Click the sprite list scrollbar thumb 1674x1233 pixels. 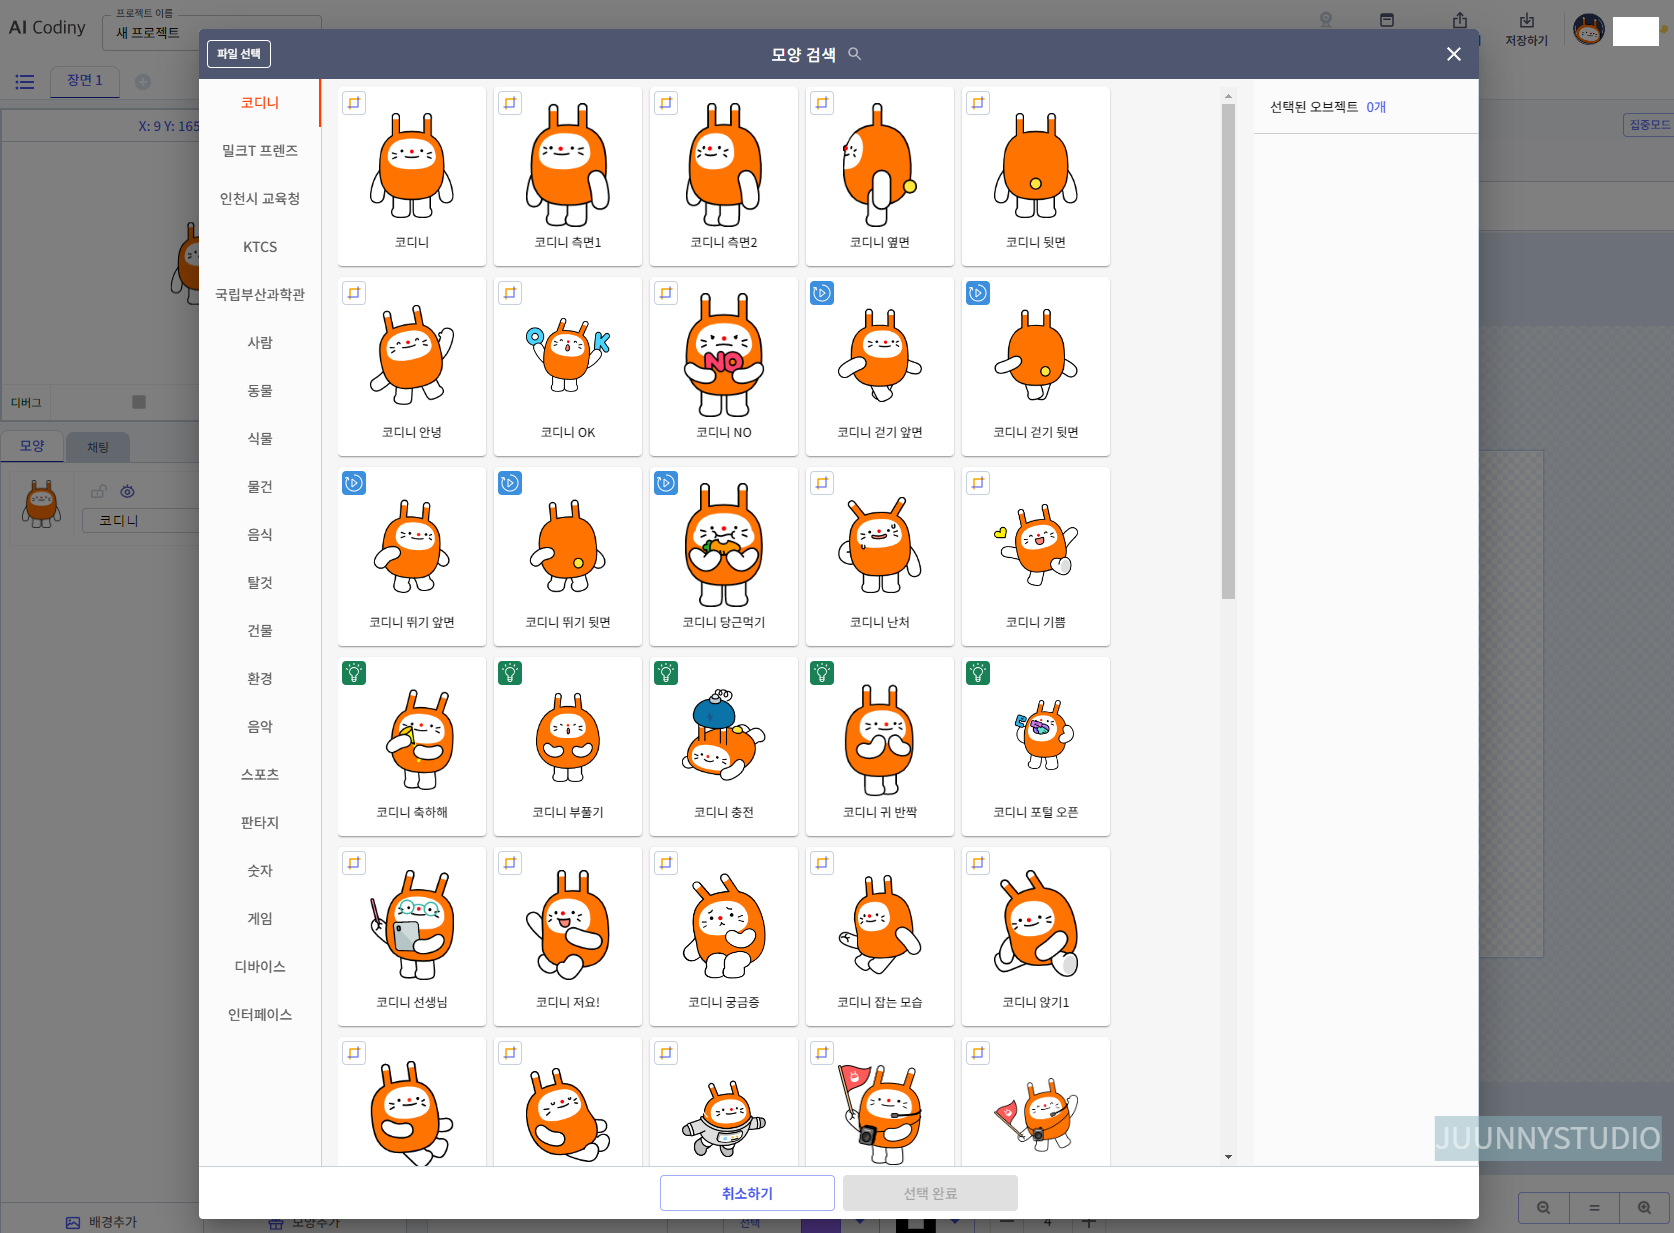click(x=1228, y=351)
